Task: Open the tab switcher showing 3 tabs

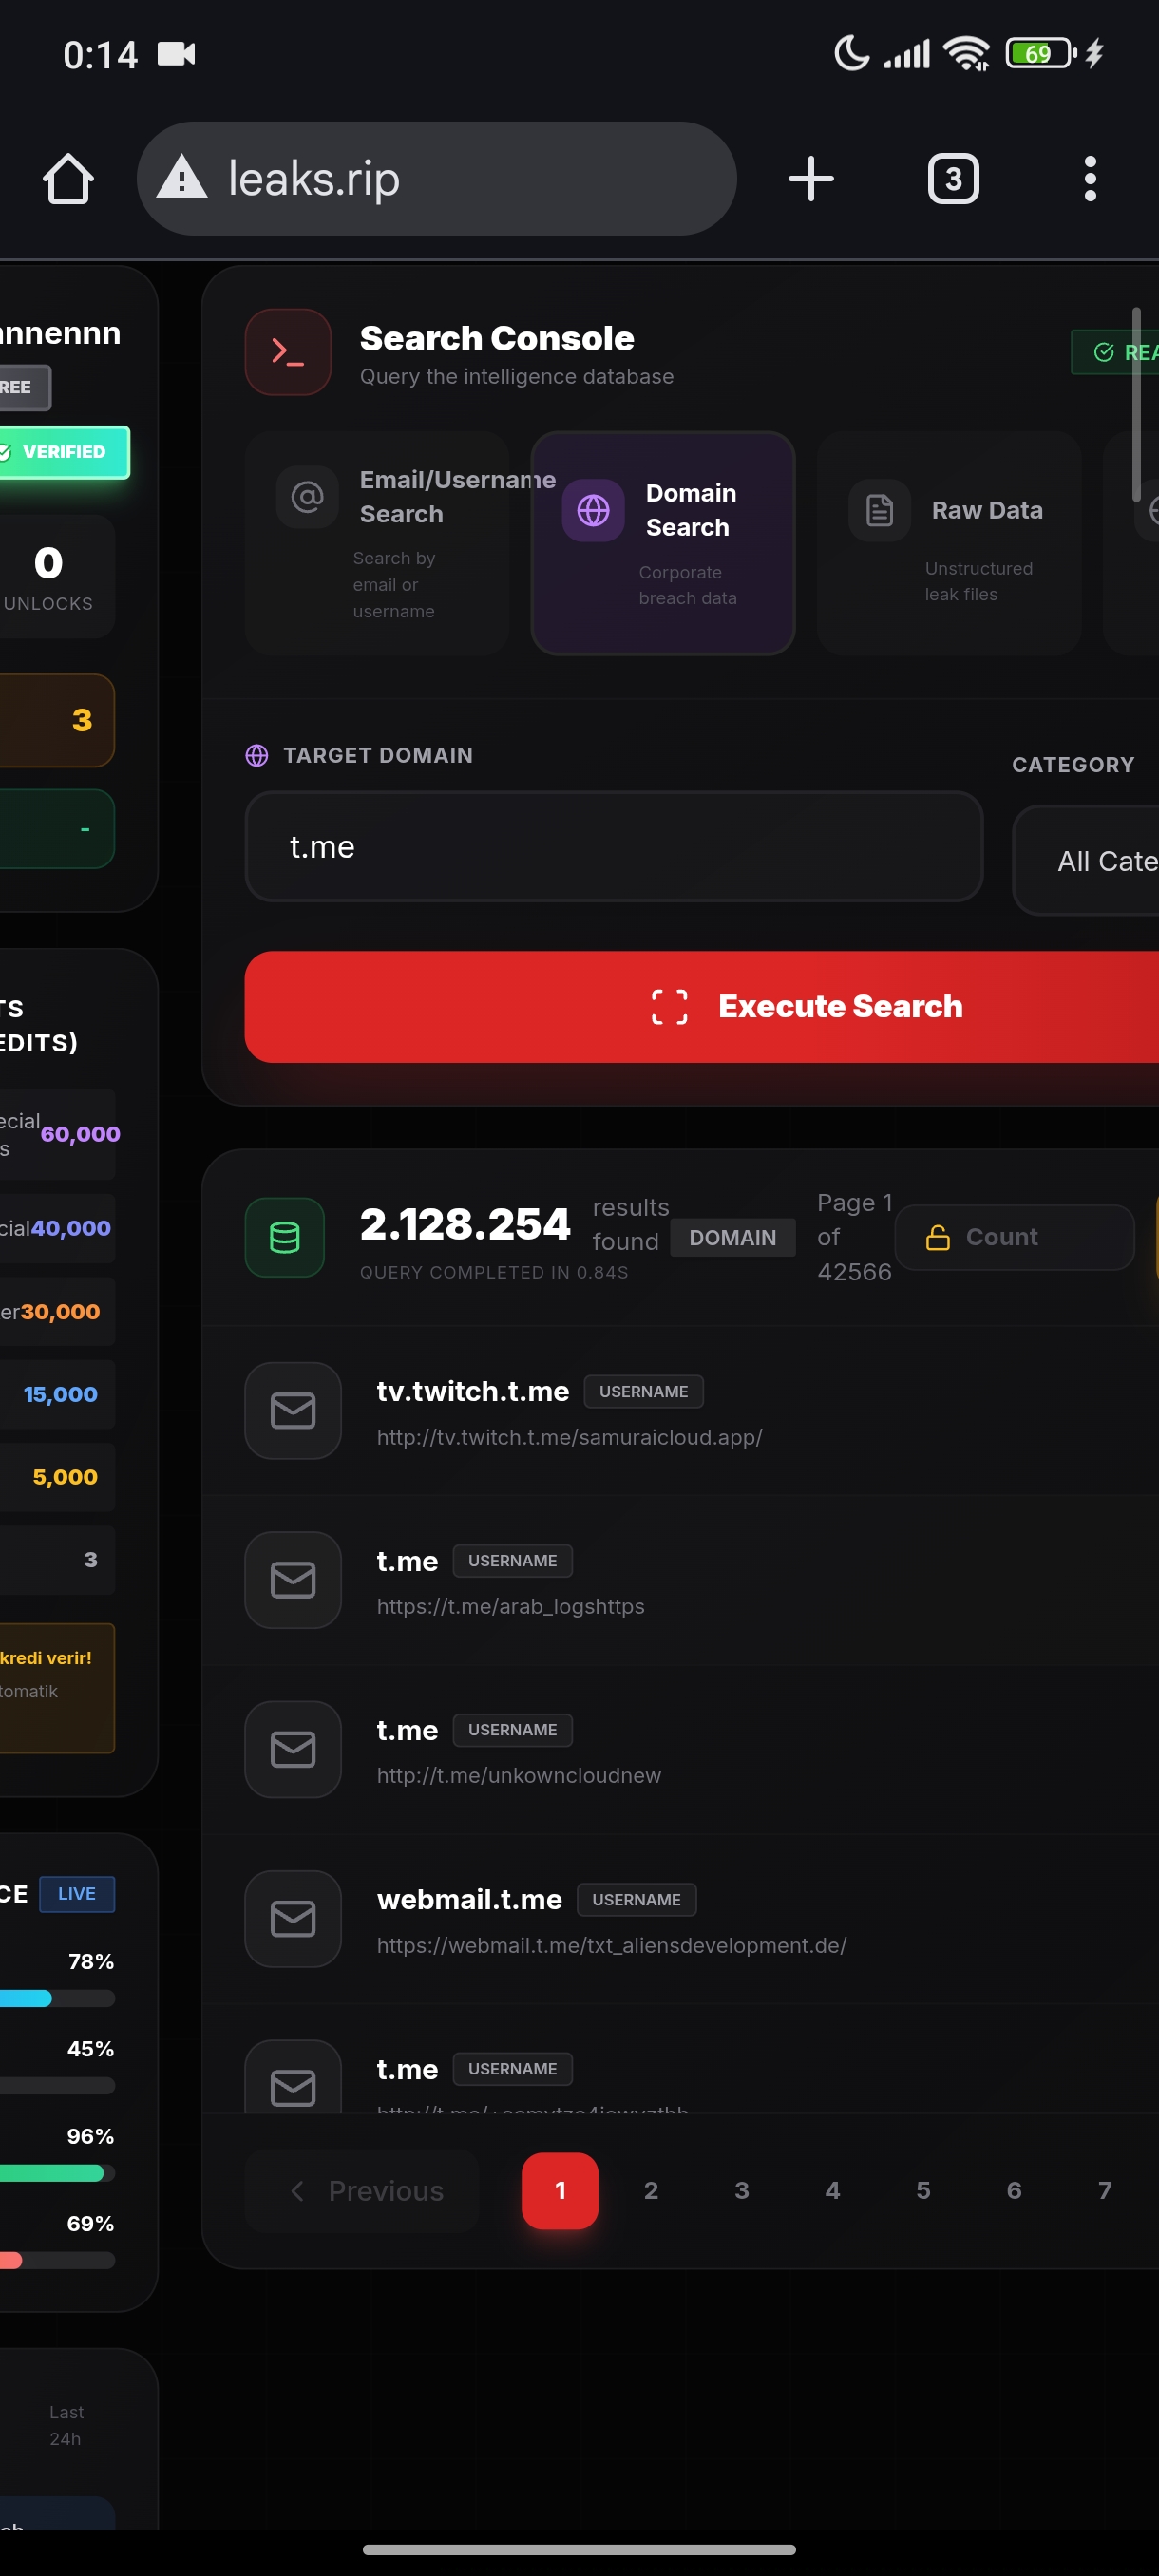Action: (953, 179)
